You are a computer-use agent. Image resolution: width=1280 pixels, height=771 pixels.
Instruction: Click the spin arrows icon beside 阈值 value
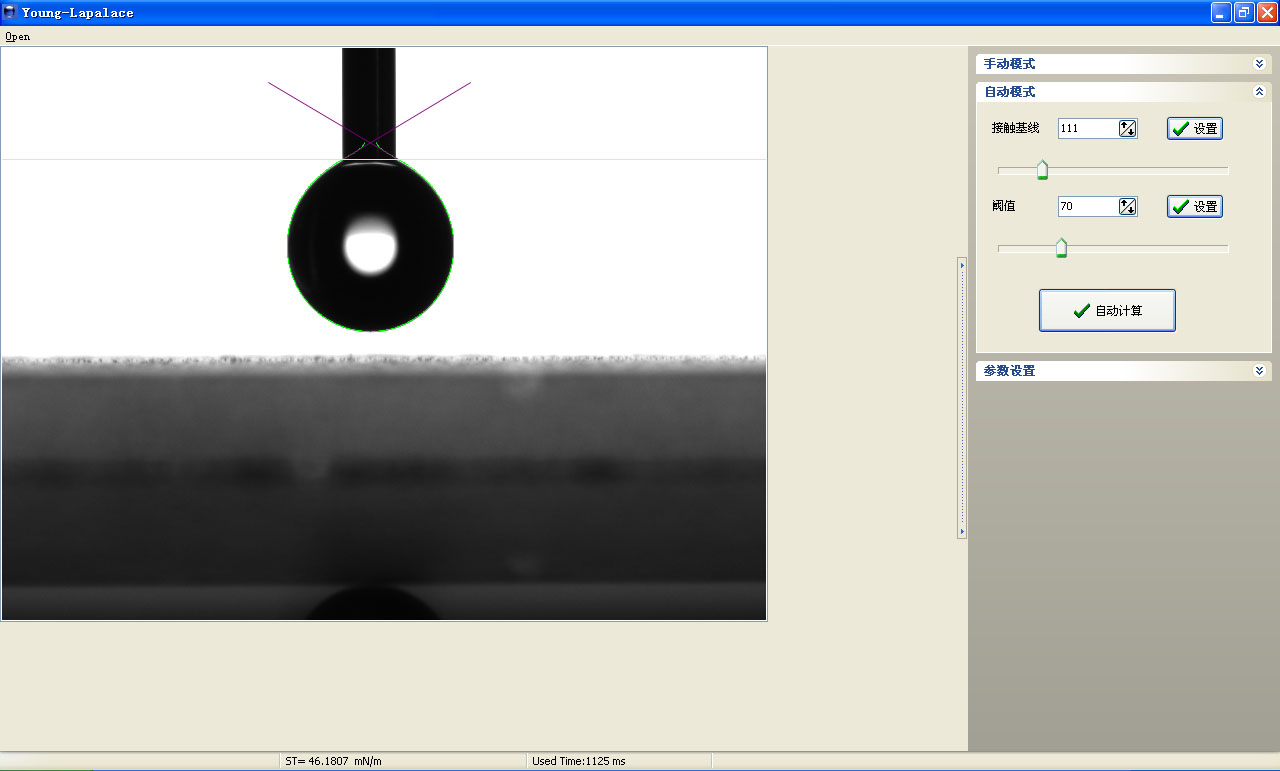(1128, 206)
